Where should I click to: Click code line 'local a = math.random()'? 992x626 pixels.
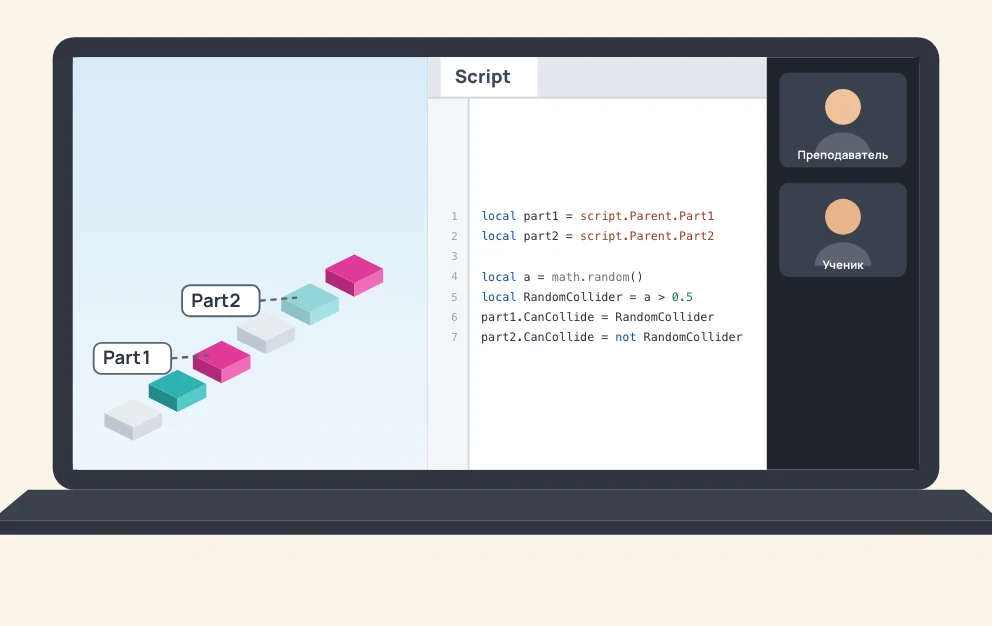562,277
